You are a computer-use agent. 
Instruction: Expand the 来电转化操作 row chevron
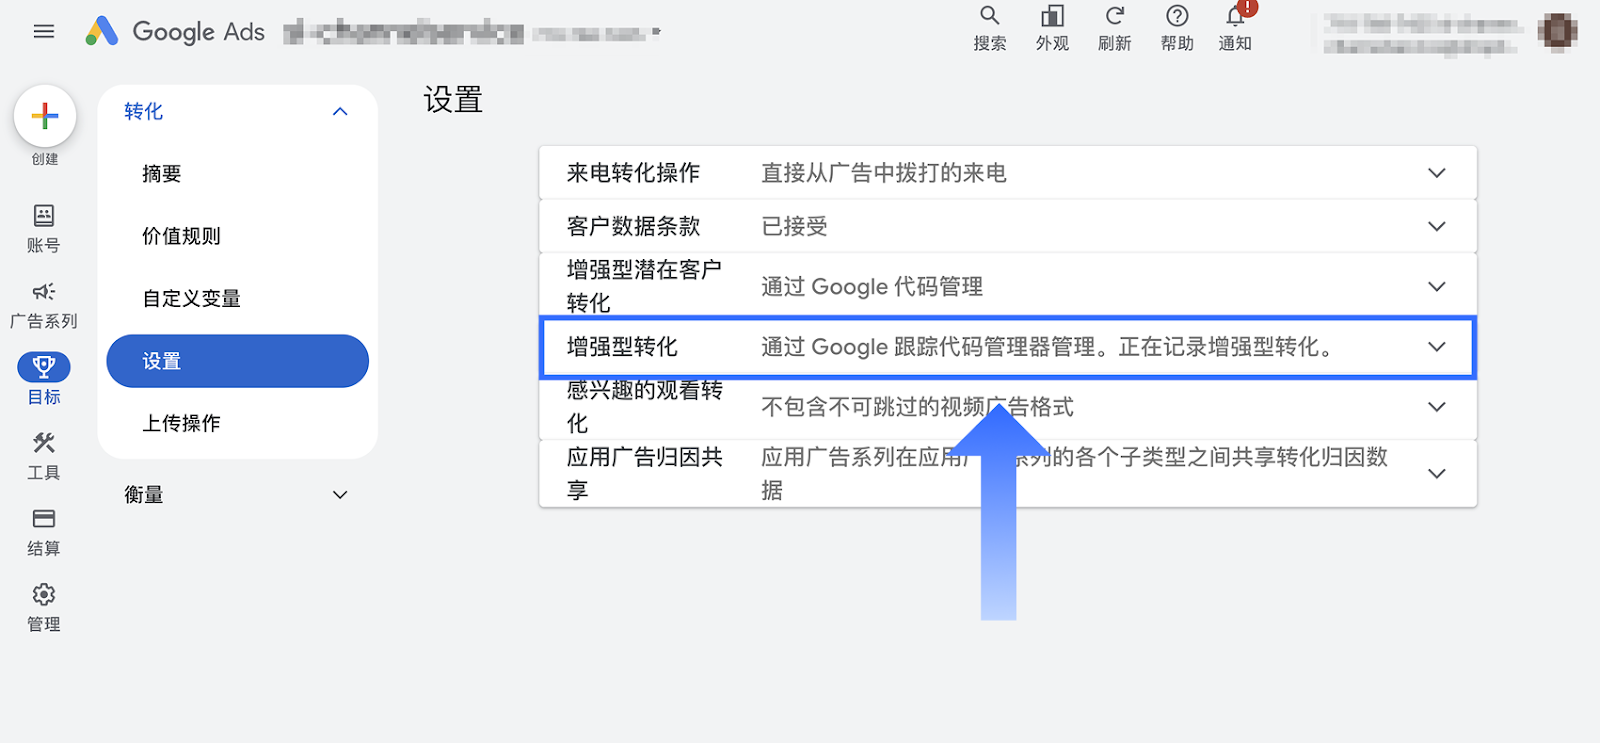pyautogui.click(x=1437, y=173)
